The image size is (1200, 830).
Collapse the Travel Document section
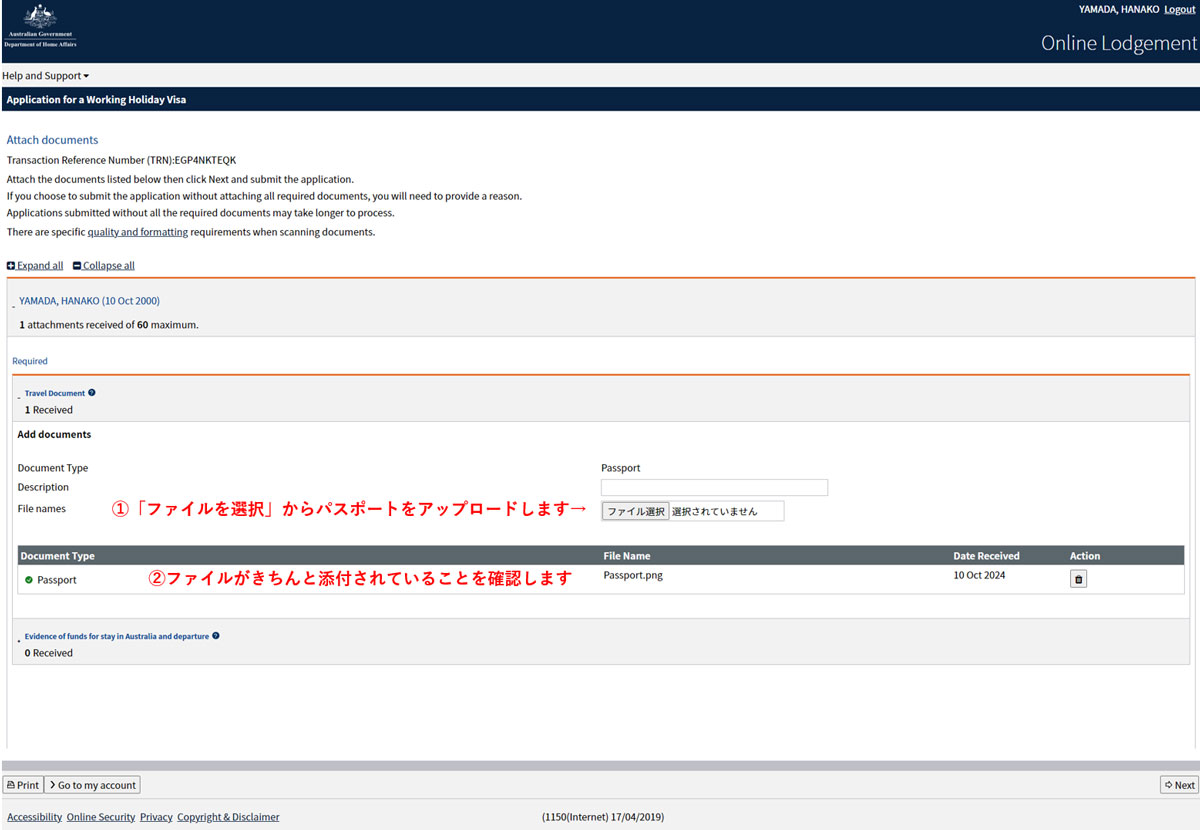tap(54, 394)
